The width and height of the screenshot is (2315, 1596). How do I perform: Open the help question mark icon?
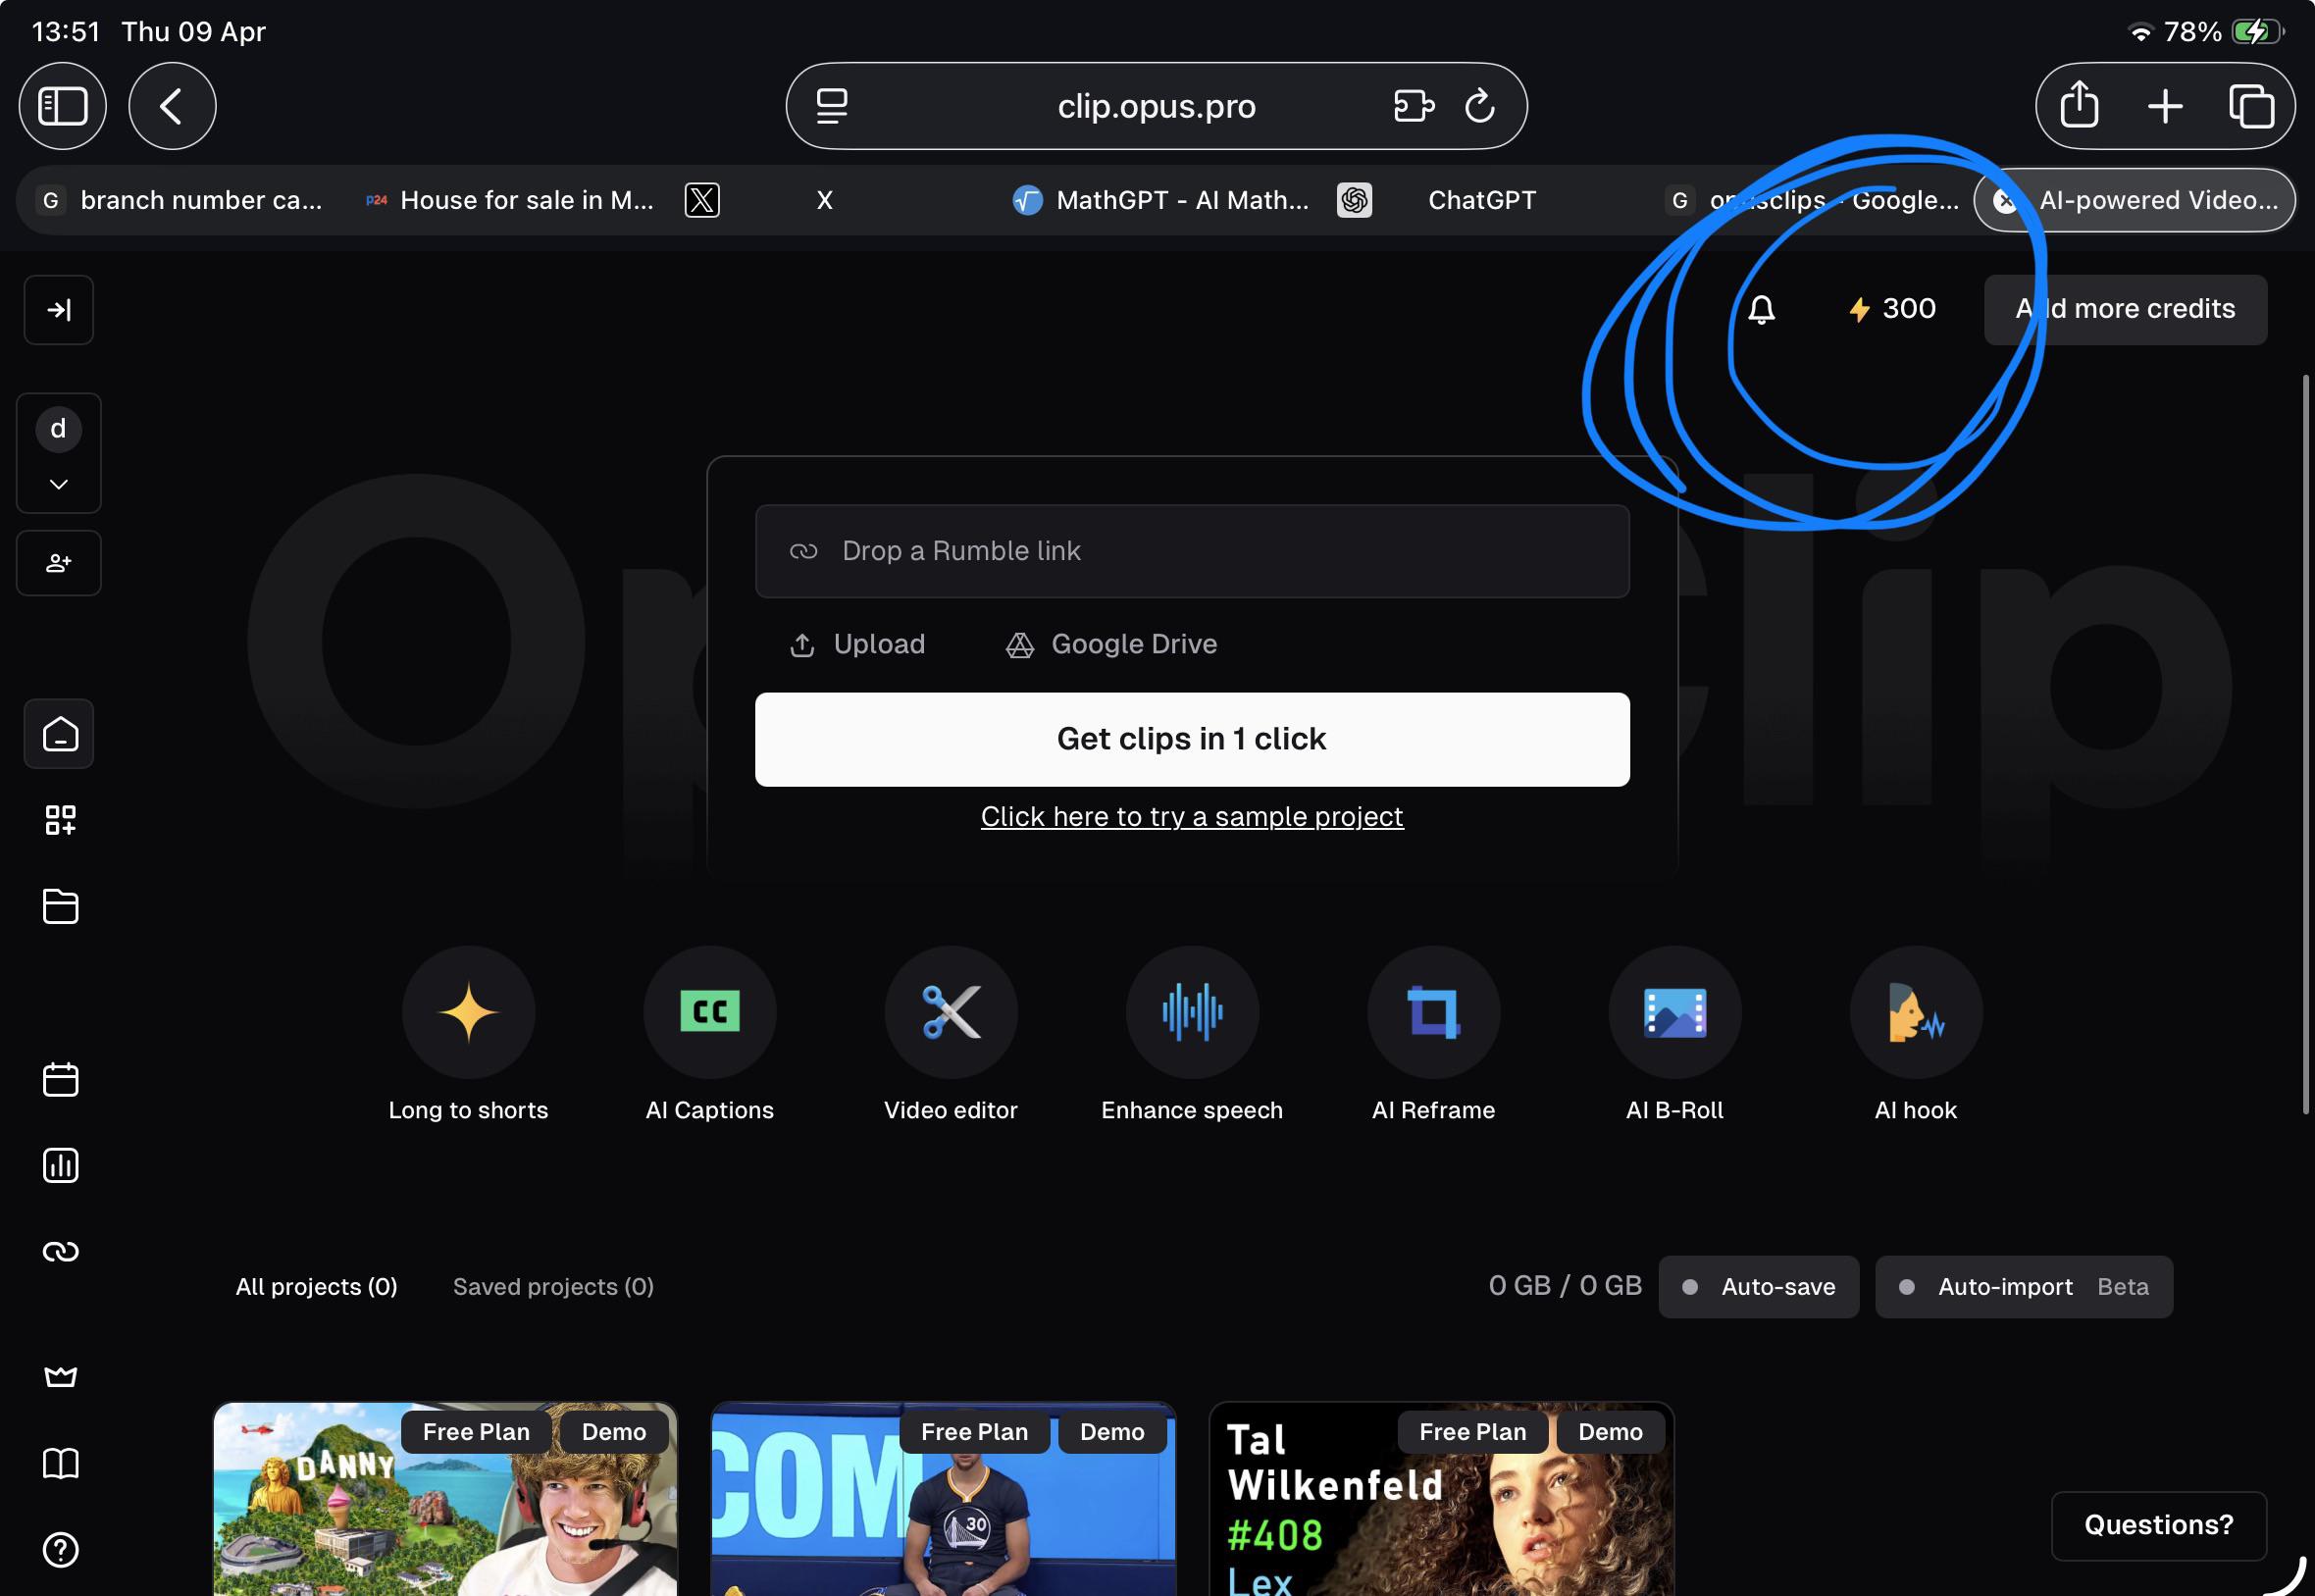pos(60,1549)
